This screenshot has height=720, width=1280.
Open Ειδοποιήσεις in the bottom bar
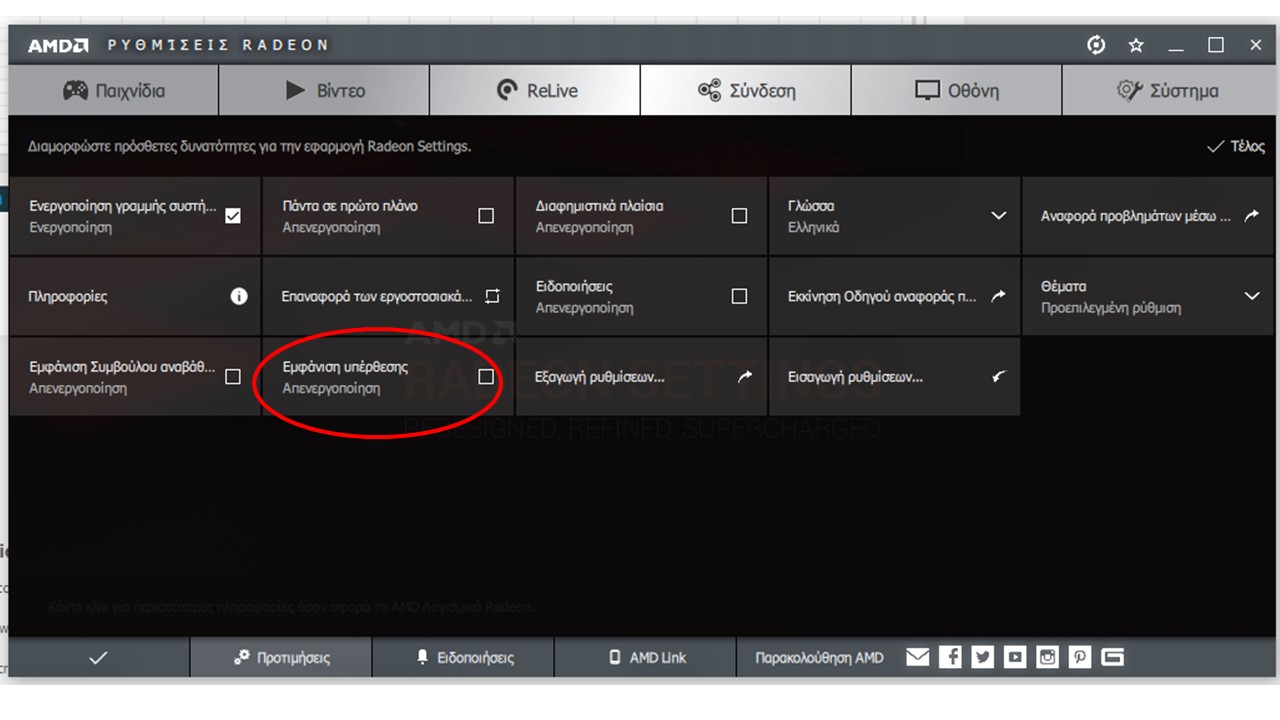(463, 658)
